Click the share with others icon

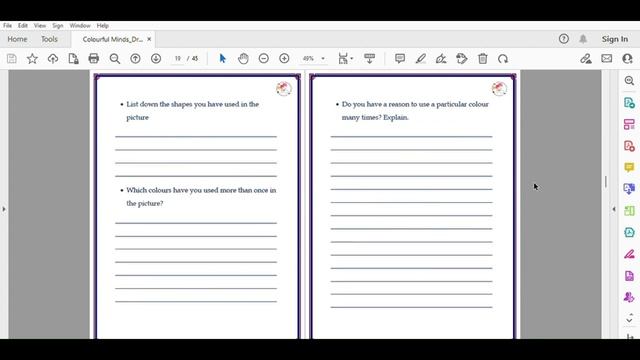pyautogui.click(x=627, y=59)
